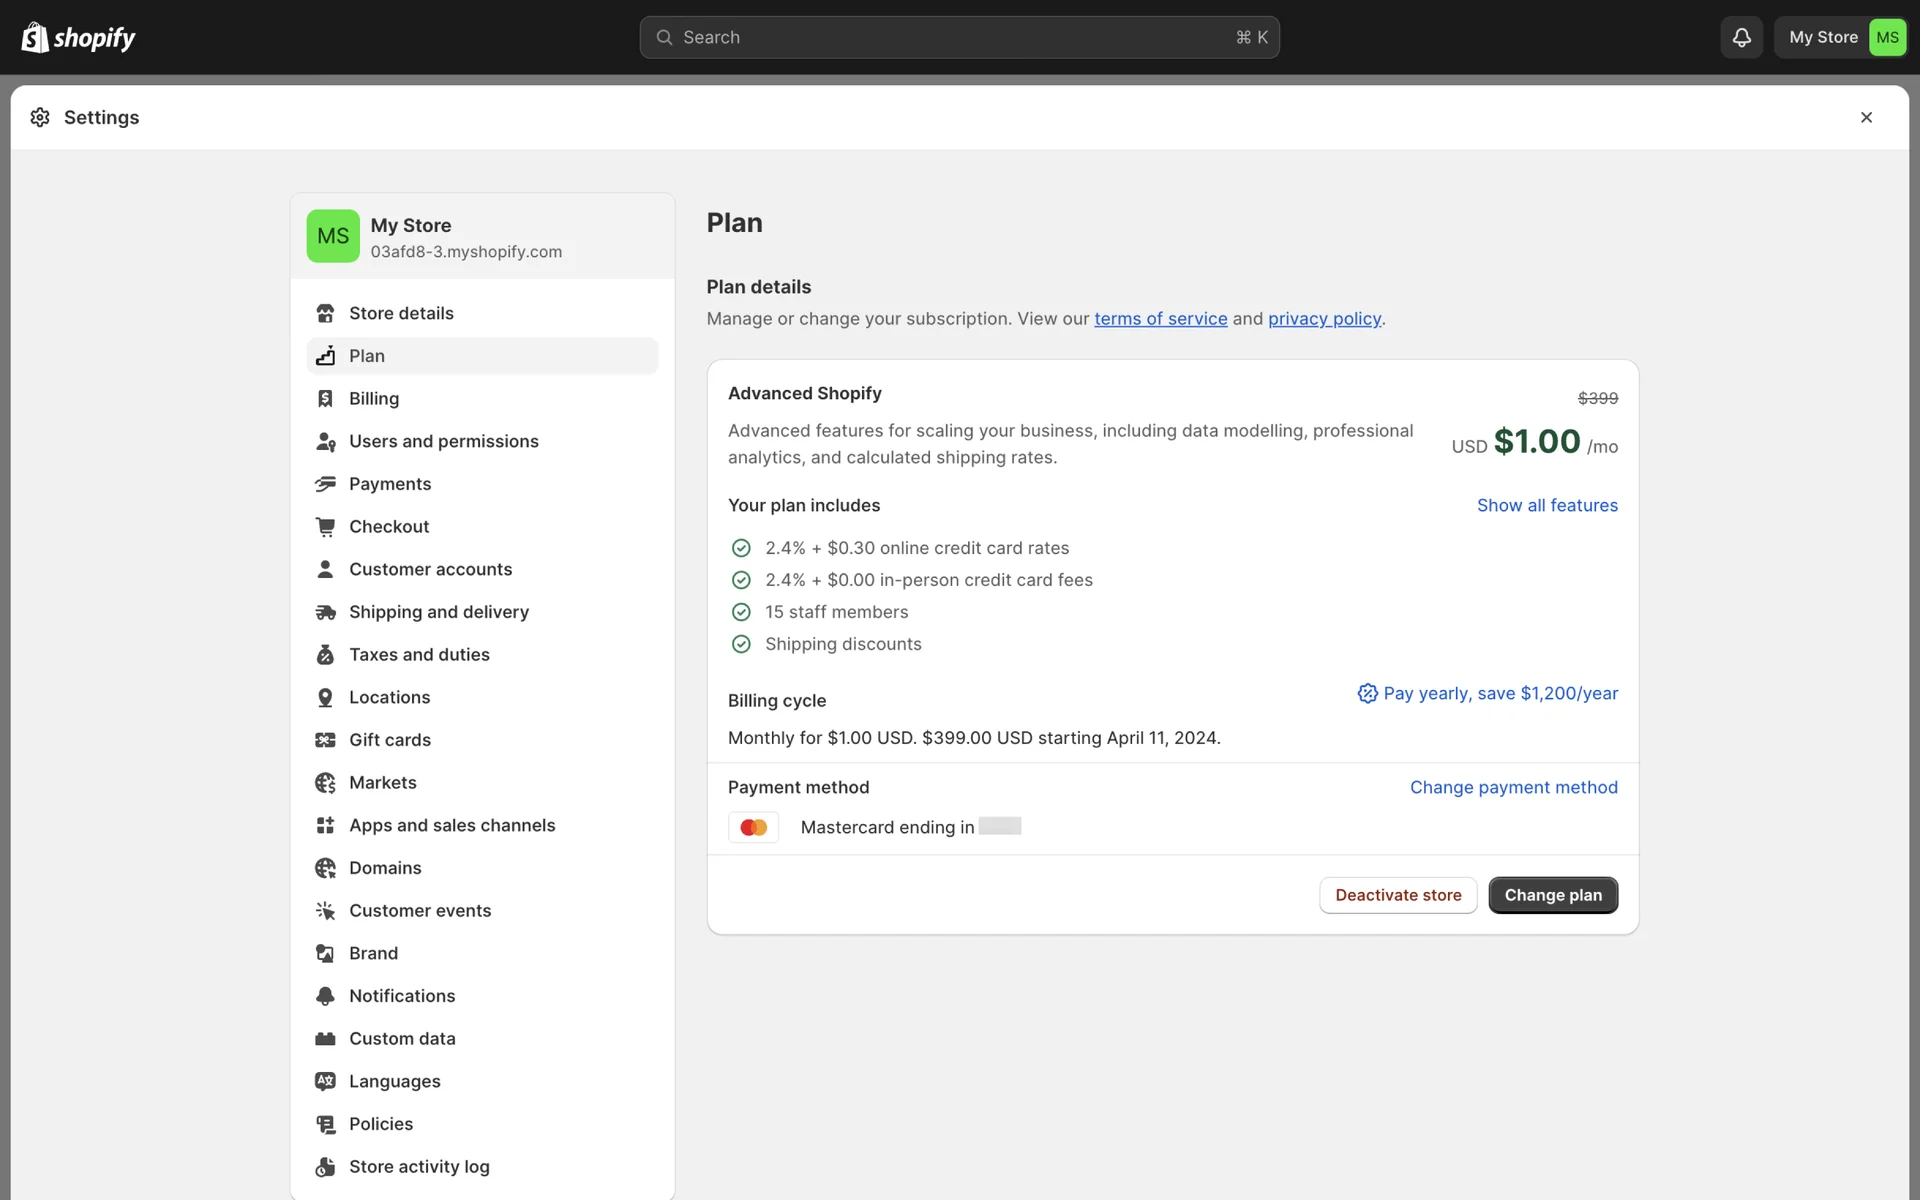
Task: Click the Billing receipt icon in the sidebar
Action: (325, 399)
